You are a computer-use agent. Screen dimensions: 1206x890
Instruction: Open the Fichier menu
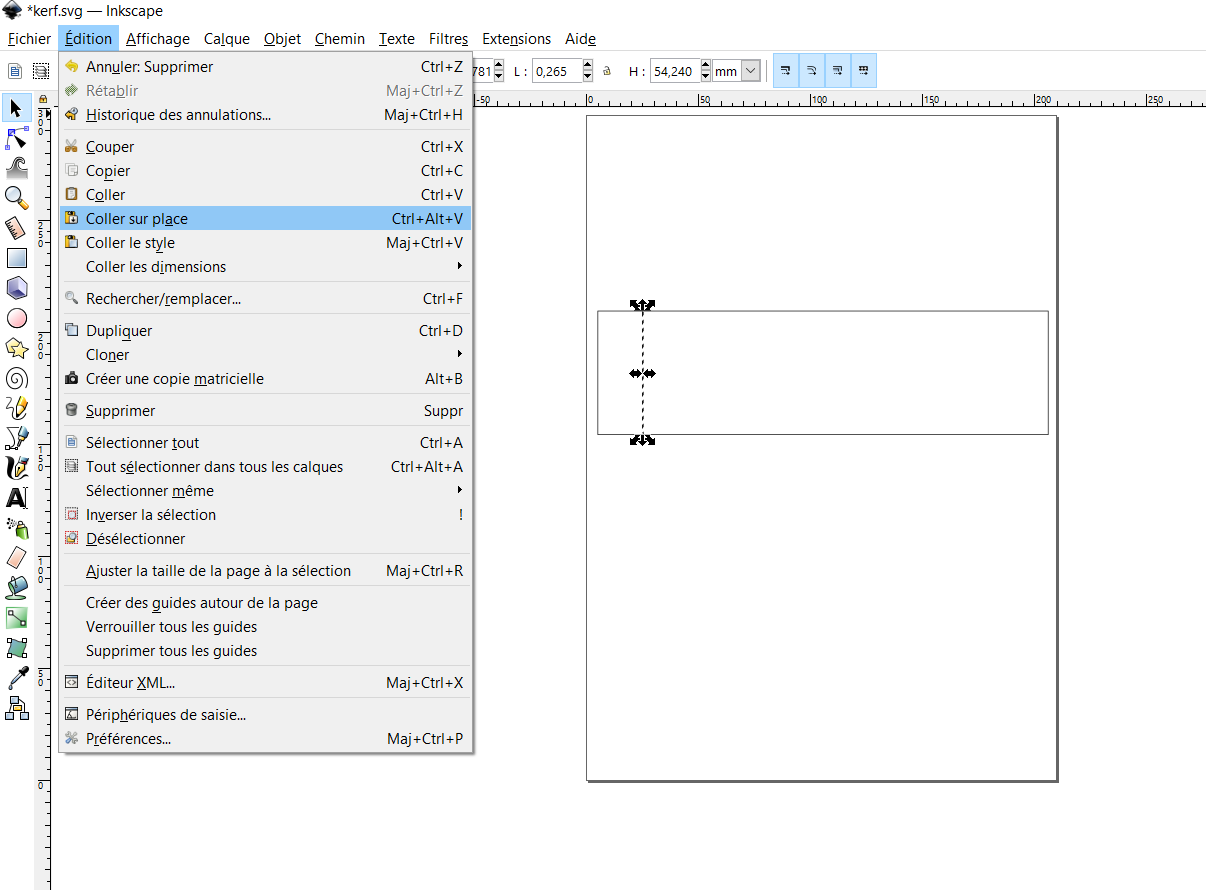tap(29, 39)
